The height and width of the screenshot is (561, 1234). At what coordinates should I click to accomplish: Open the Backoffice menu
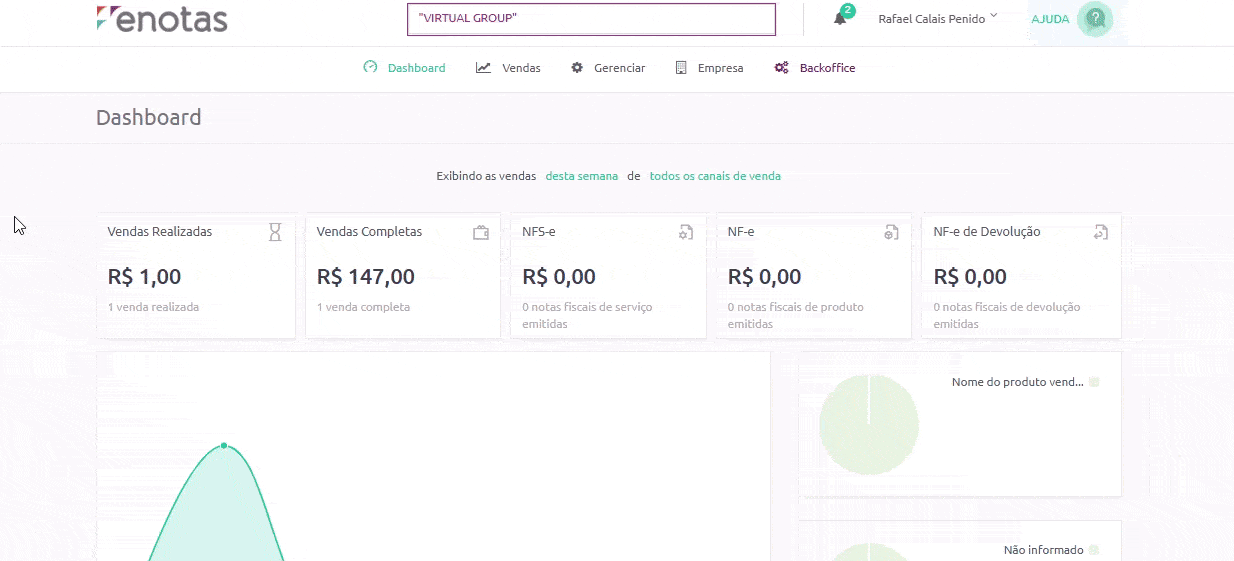click(x=815, y=68)
